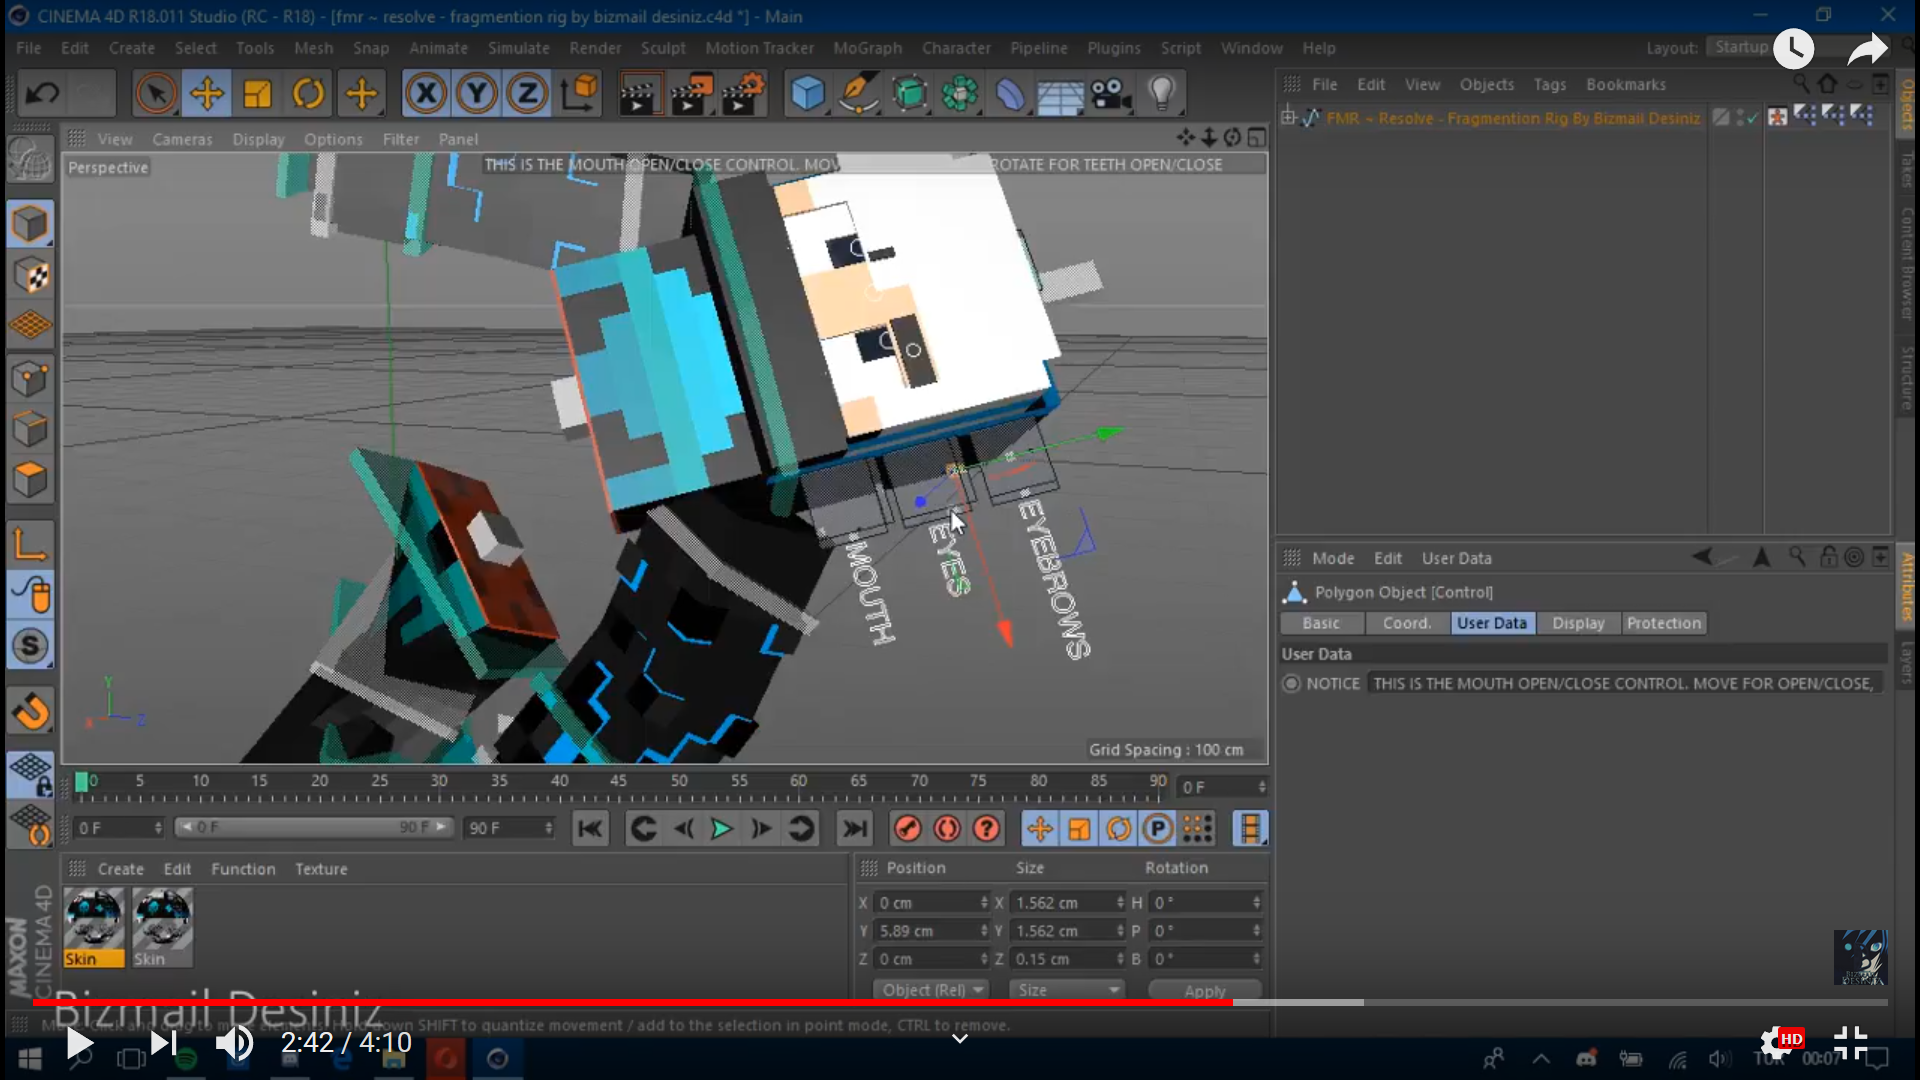1920x1080 pixels.
Task: Select the Basic tab
Action: [x=1321, y=623]
